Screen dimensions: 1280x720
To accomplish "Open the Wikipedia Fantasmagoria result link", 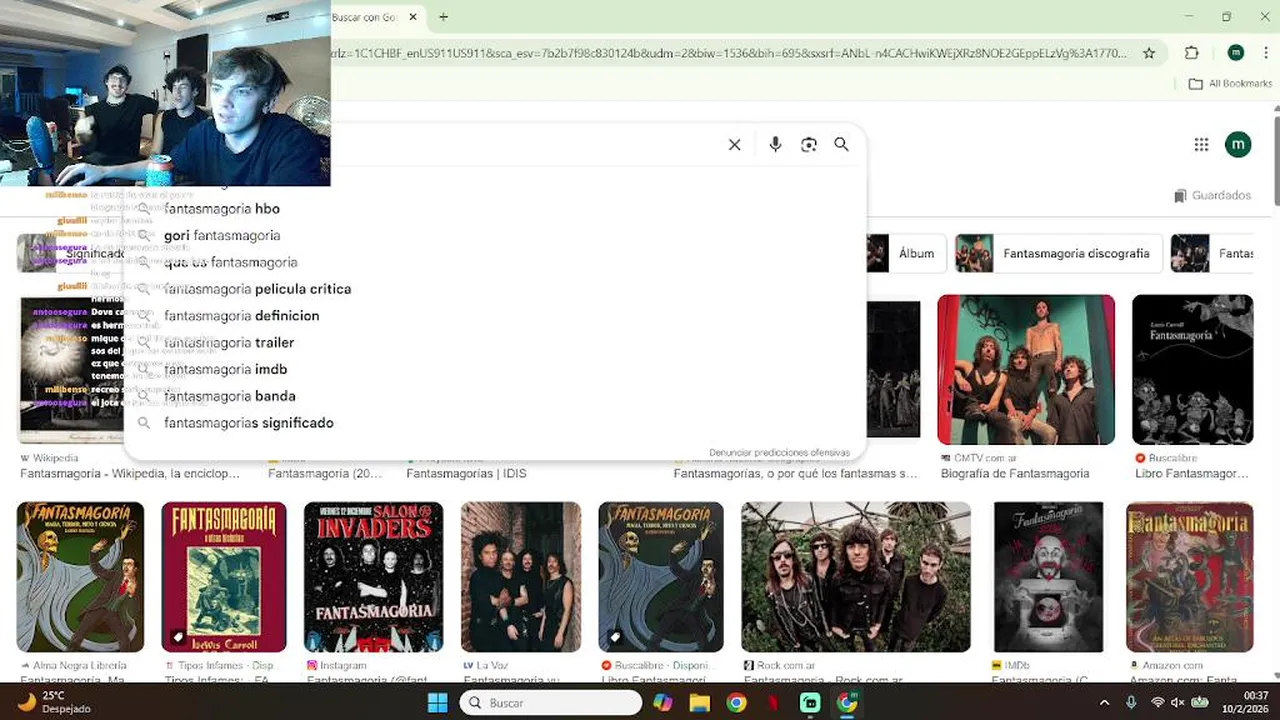I will 130,474.
